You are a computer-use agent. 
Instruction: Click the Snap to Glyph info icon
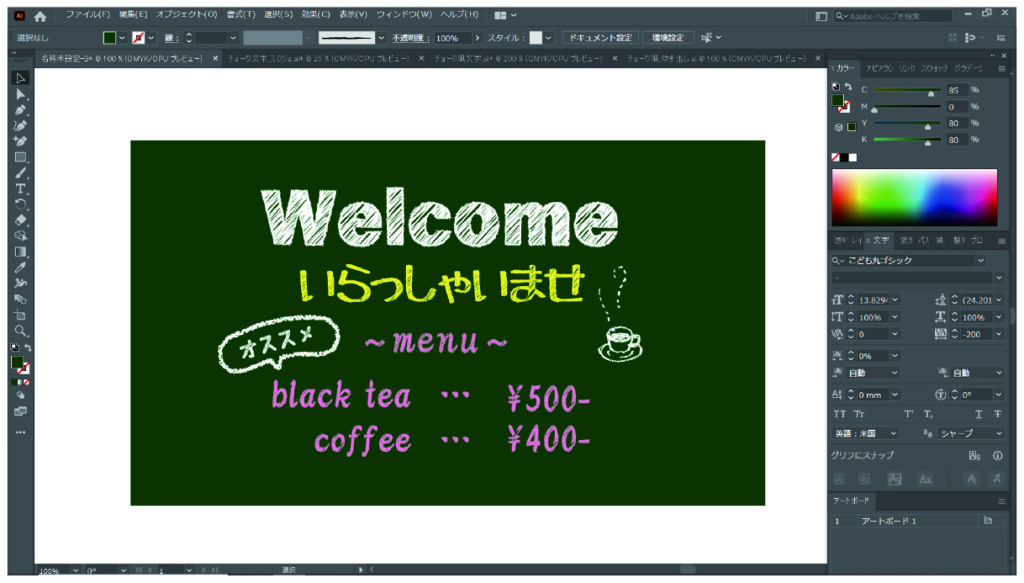coord(997,456)
